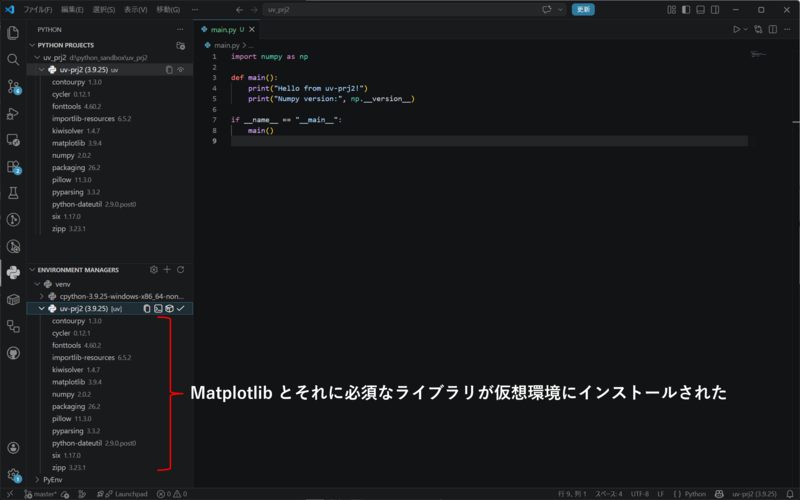Open the Explorer view in the activity bar
The width and height of the screenshot is (800, 500).
pos(13,33)
